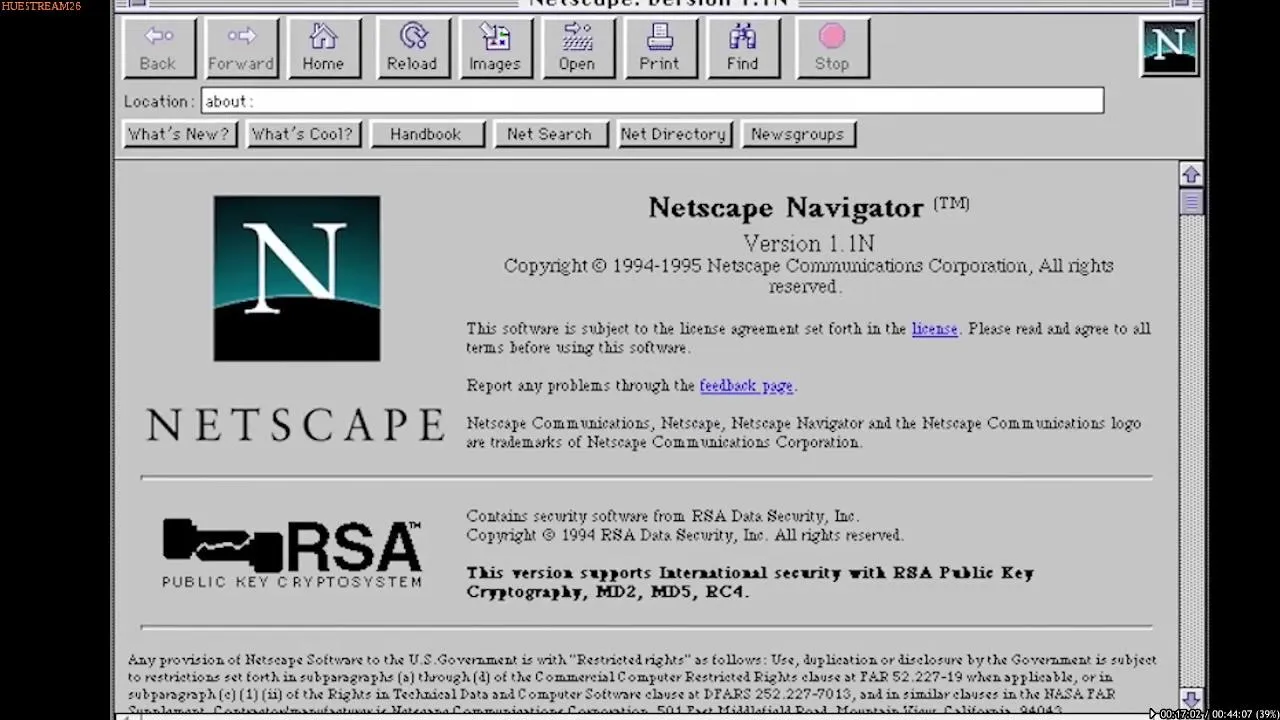Image resolution: width=1280 pixels, height=720 pixels.
Task: Follow the feedback page link
Action: click(x=746, y=386)
